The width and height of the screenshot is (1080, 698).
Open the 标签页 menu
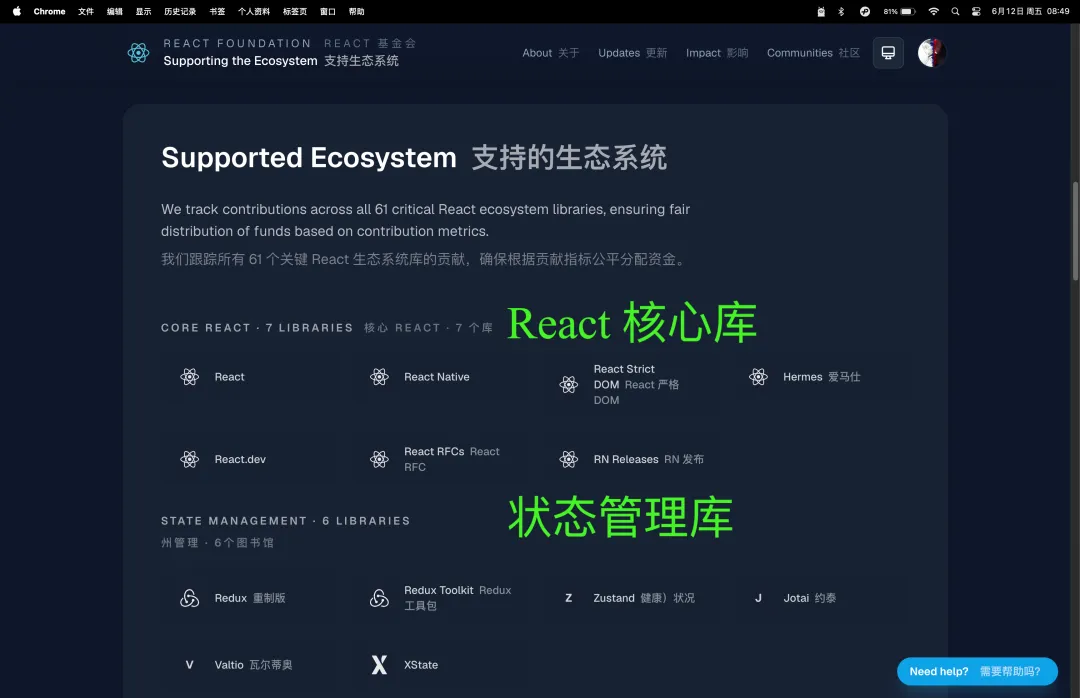pos(295,11)
